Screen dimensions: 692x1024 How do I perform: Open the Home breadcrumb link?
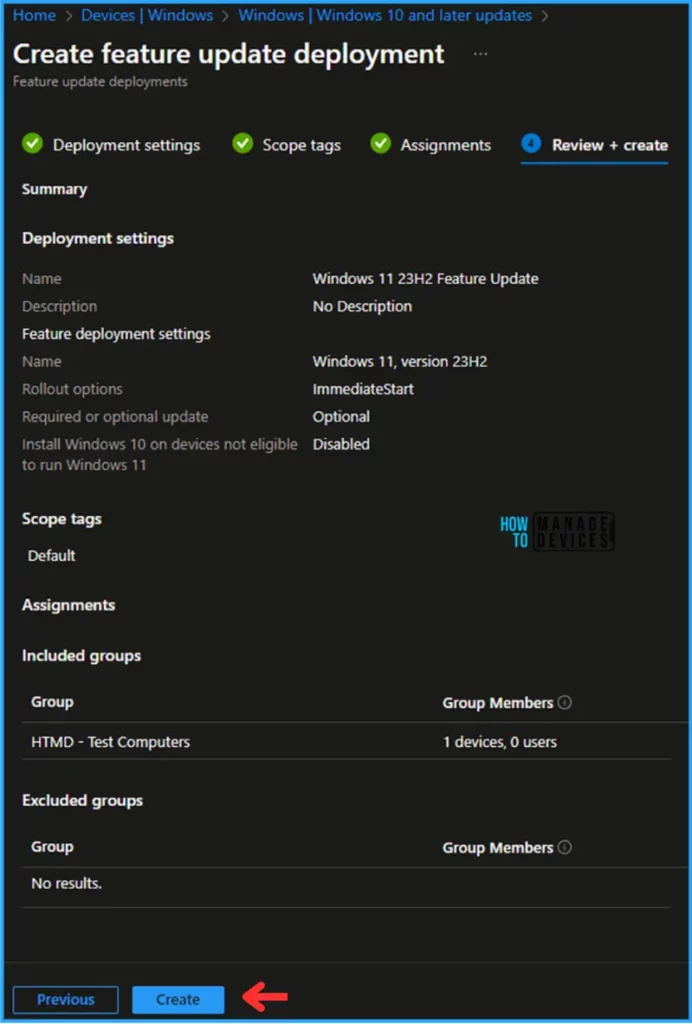(34, 16)
